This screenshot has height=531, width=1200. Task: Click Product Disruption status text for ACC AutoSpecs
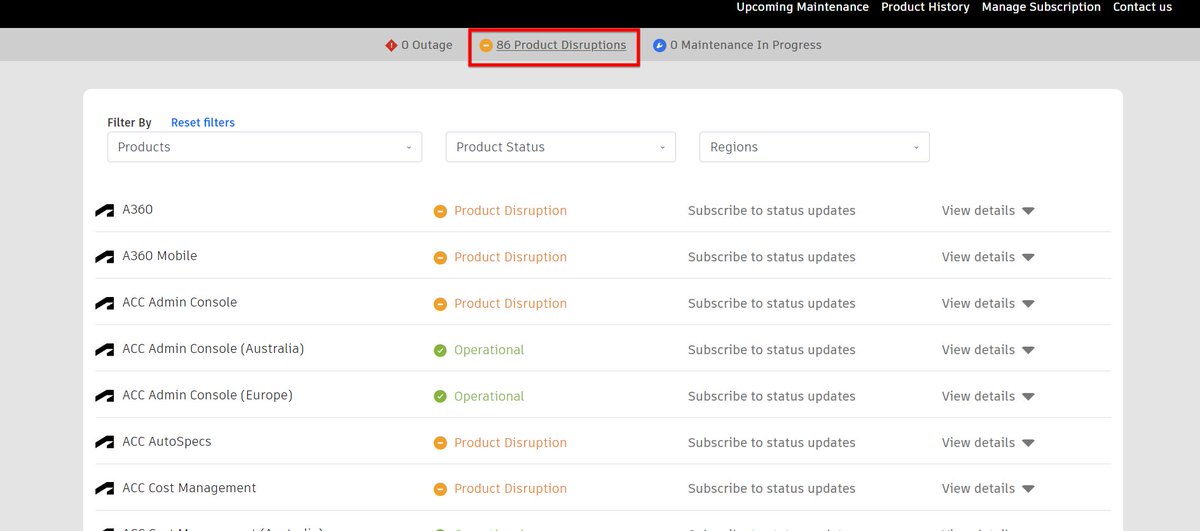point(510,442)
